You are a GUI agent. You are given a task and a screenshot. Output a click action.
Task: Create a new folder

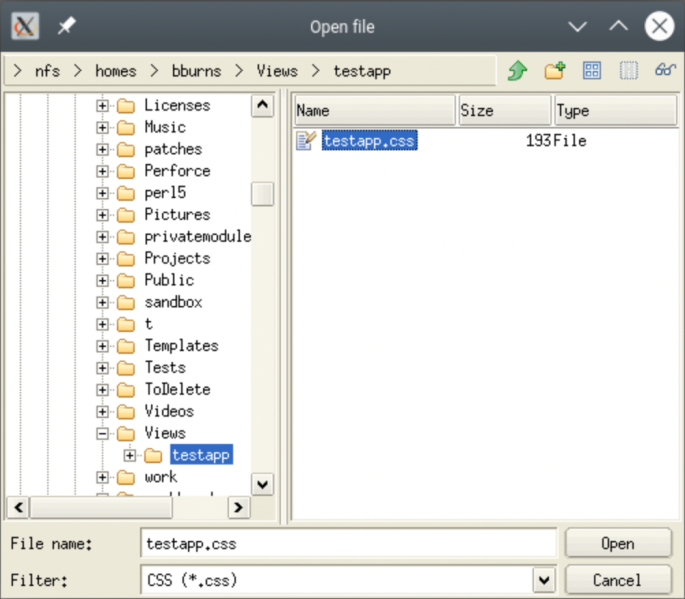[x=555, y=71]
